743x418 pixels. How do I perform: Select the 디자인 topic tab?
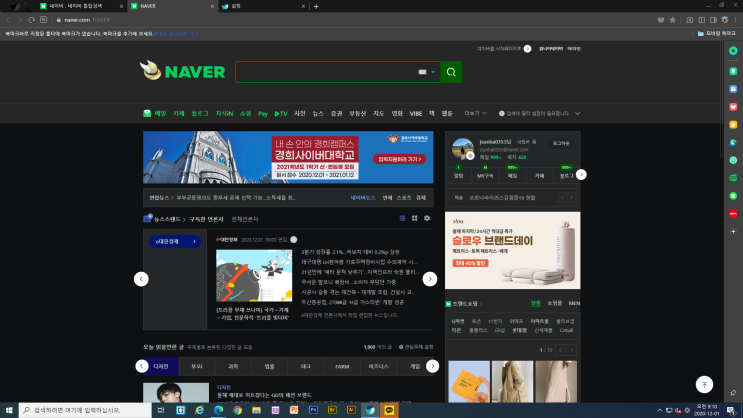pyautogui.click(x=161, y=366)
